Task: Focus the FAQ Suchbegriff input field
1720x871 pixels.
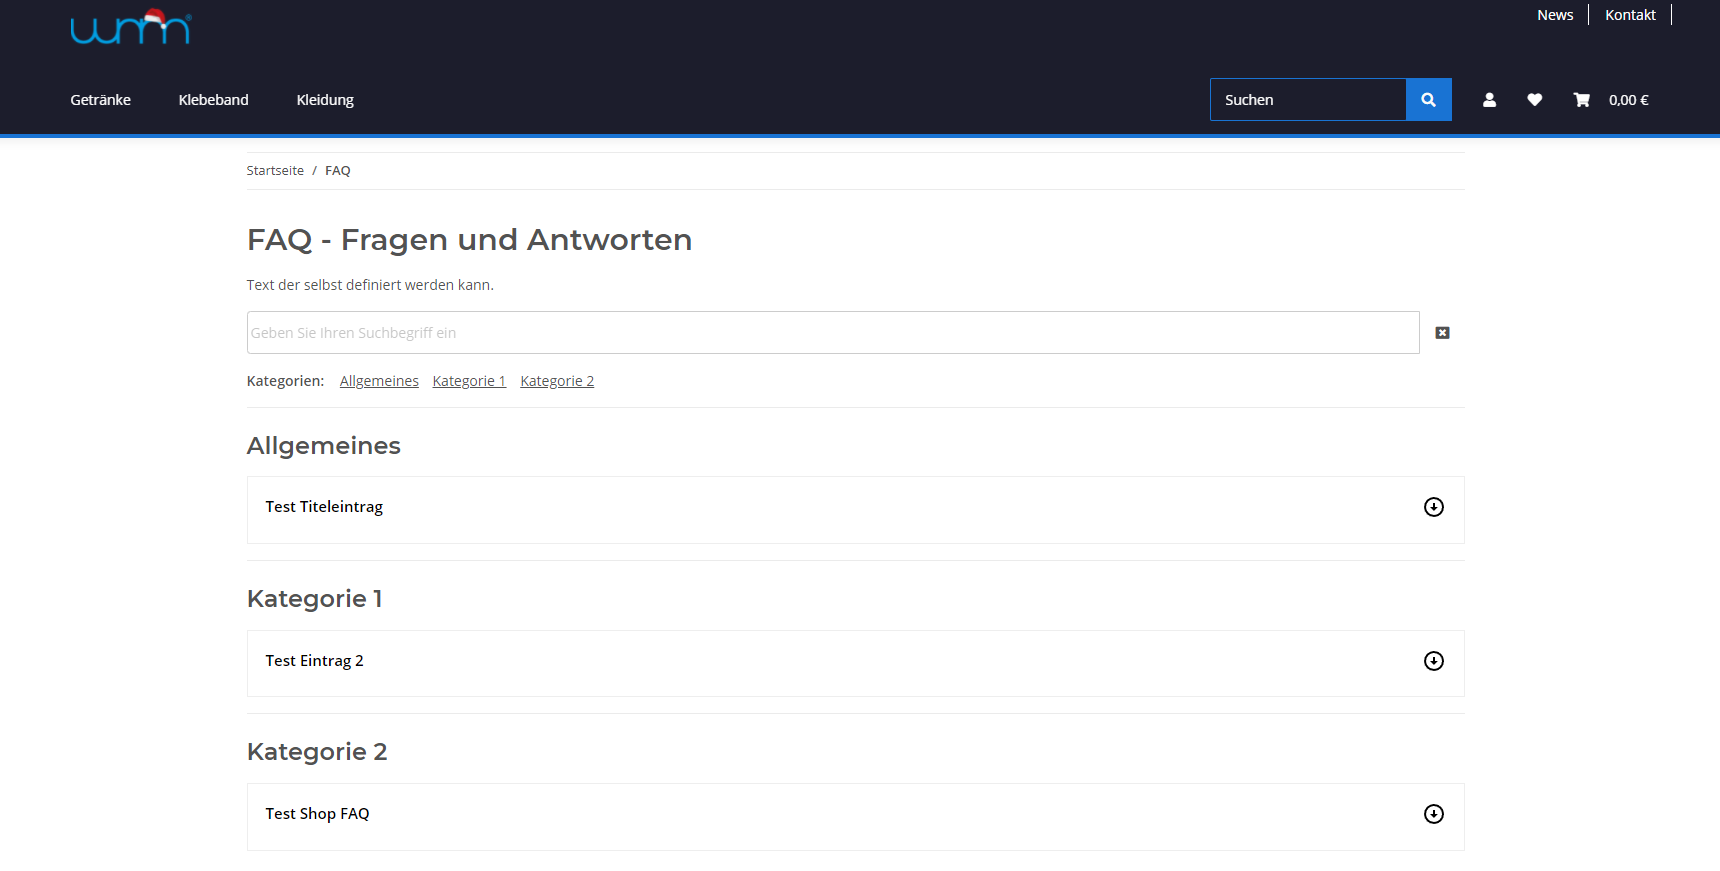Action: [833, 333]
